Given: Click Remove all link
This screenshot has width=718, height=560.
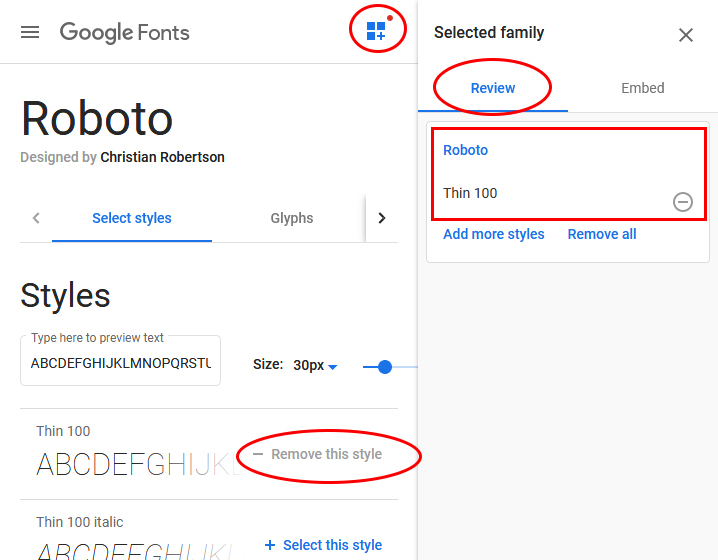Looking at the screenshot, I should [x=602, y=234].
